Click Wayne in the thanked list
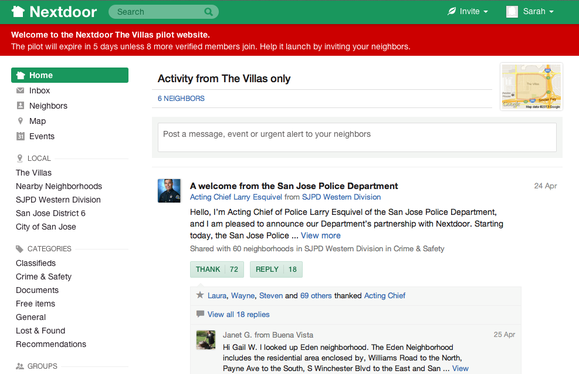 click(243, 296)
